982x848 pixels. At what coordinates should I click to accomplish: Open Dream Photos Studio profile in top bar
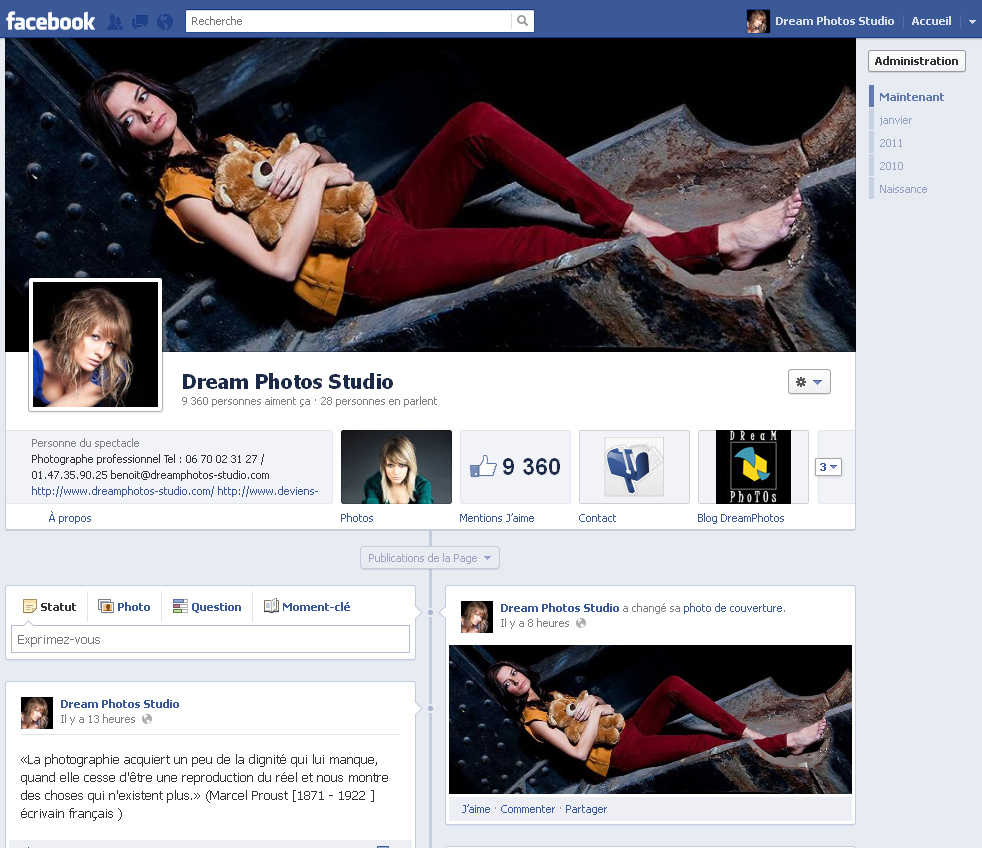(834, 21)
